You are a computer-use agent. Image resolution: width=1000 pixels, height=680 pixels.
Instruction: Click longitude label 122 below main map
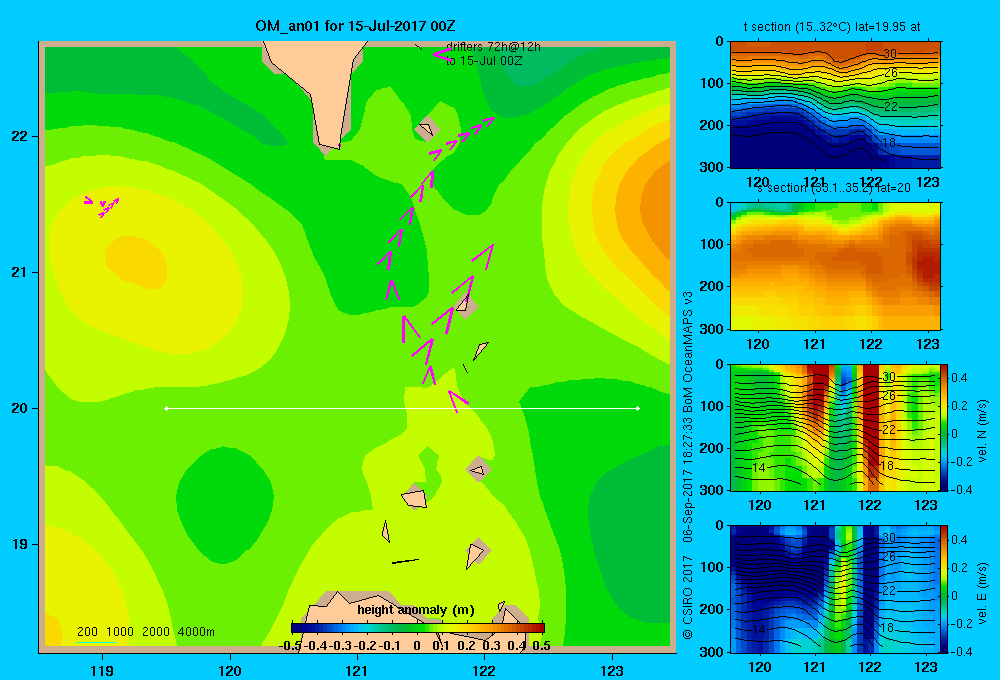[484, 670]
